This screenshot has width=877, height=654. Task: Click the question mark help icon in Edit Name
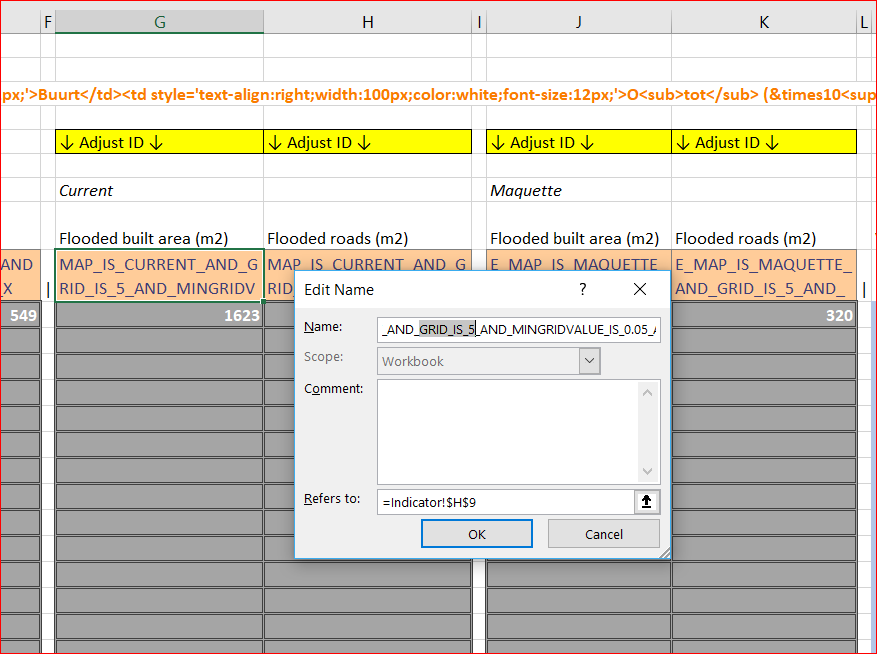pos(582,289)
